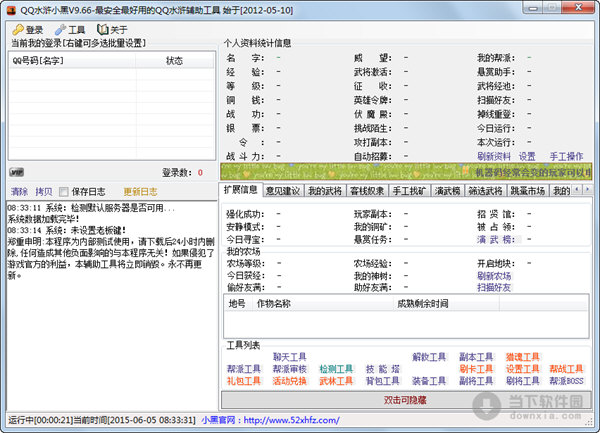Image resolution: width=600 pixels, height=433 pixels.
Task: Open the 活动兑换 link
Action: [x=290, y=381]
